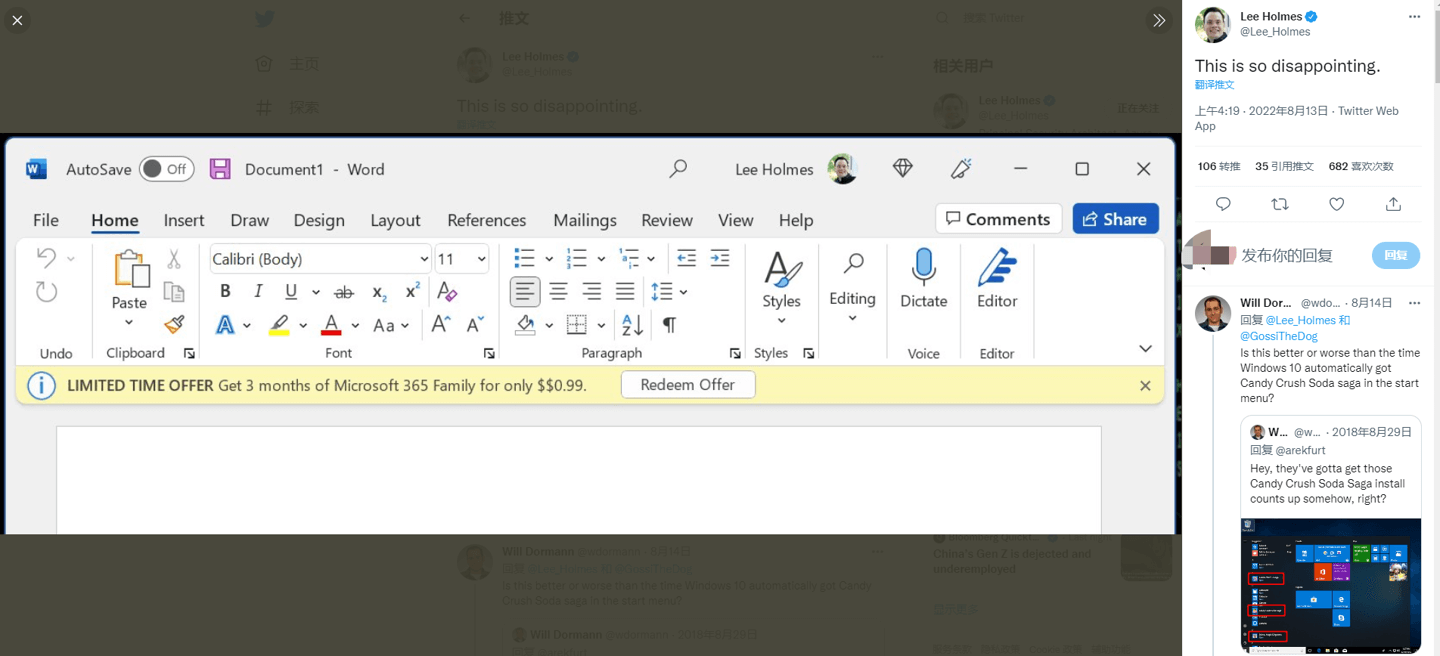The image size is (1440, 656).
Task: Toggle Italic formatting
Action: [258, 291]
